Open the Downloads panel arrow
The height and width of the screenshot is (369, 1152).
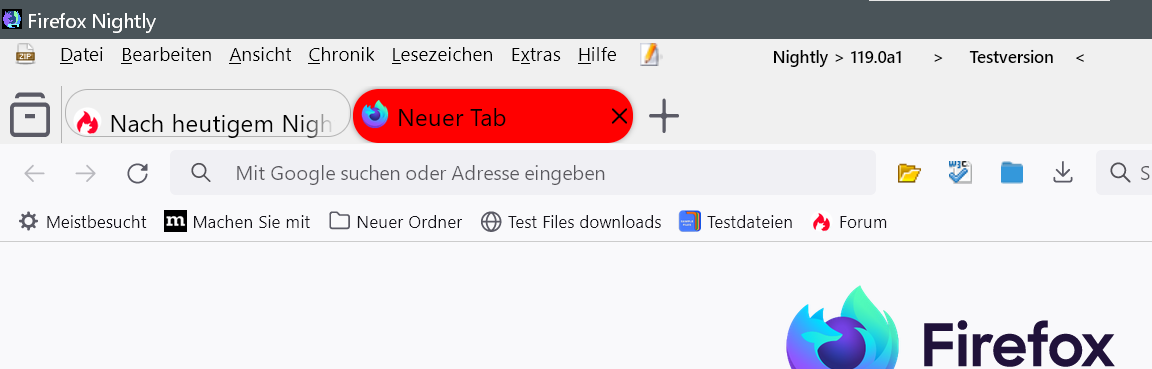(x=1062, y=173)
